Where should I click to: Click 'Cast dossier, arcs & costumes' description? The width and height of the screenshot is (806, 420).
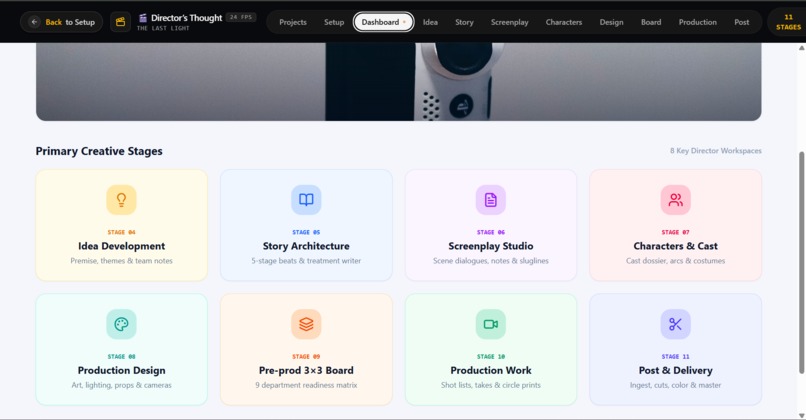675,261
